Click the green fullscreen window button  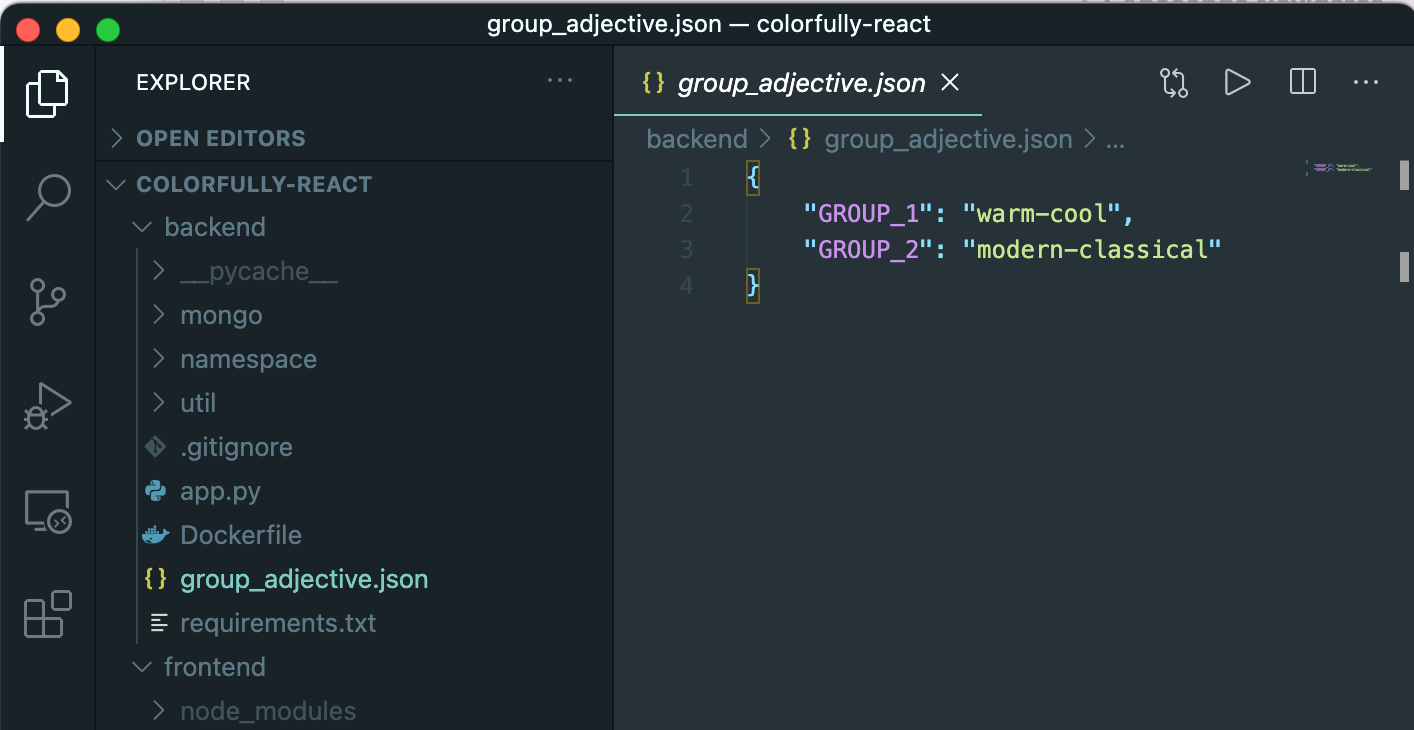click(x=108, y=30)
